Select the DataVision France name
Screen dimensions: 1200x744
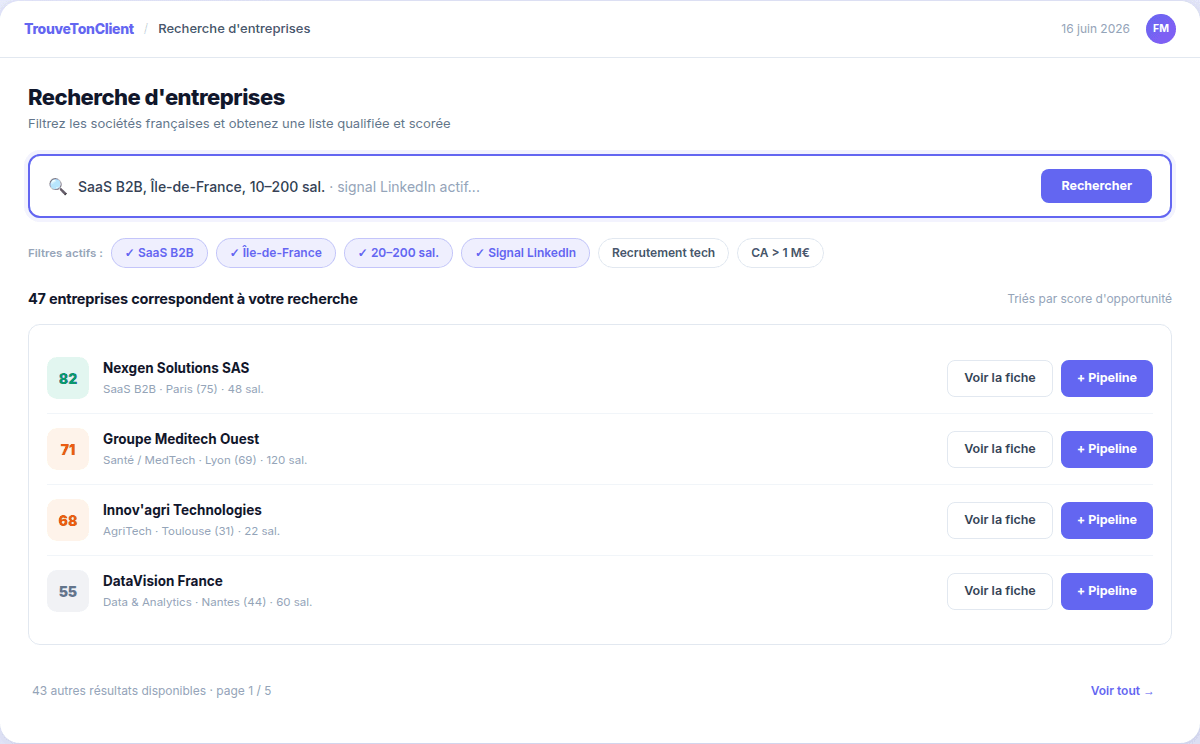(x=163, y=581)
